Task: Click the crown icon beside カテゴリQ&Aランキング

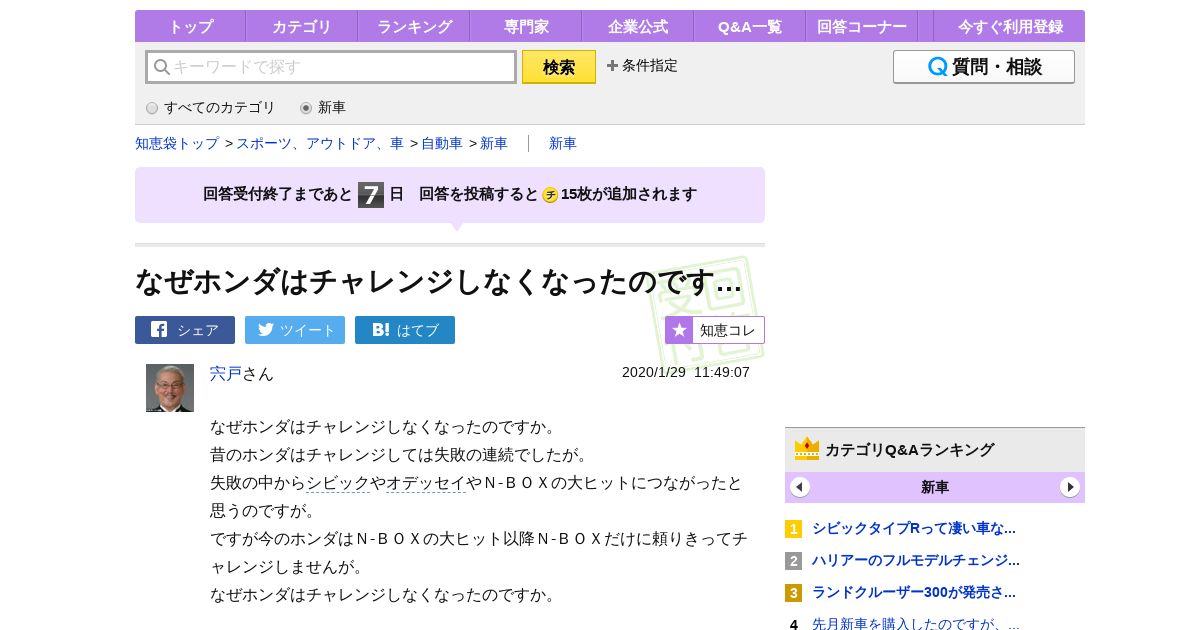Action: point(807,449)
